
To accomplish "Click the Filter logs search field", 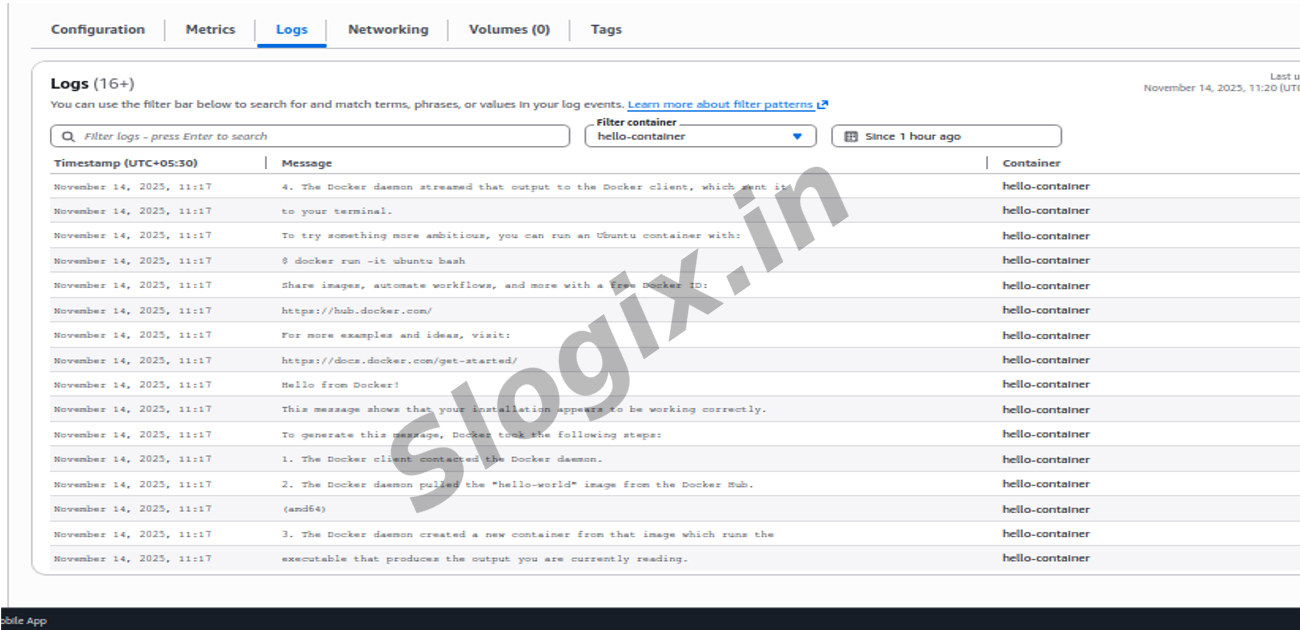I will [320, 137].
